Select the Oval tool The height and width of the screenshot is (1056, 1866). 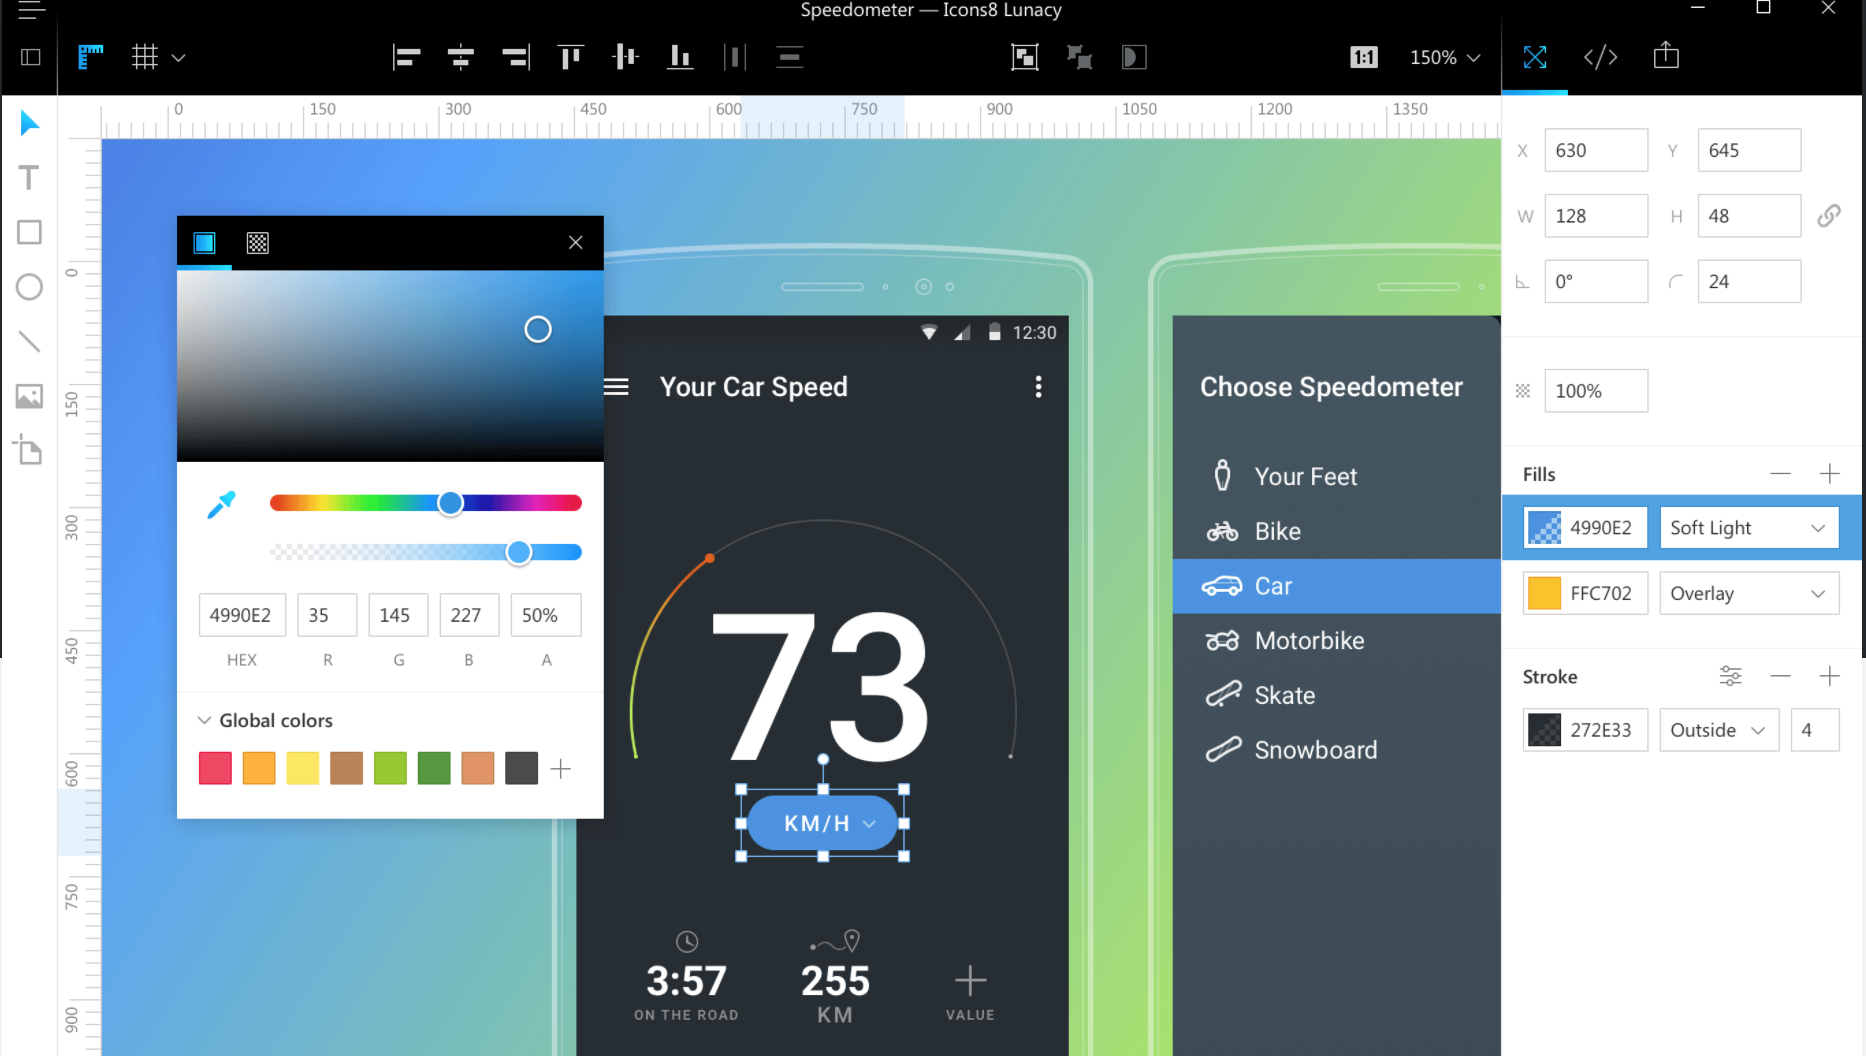[29, 287]
